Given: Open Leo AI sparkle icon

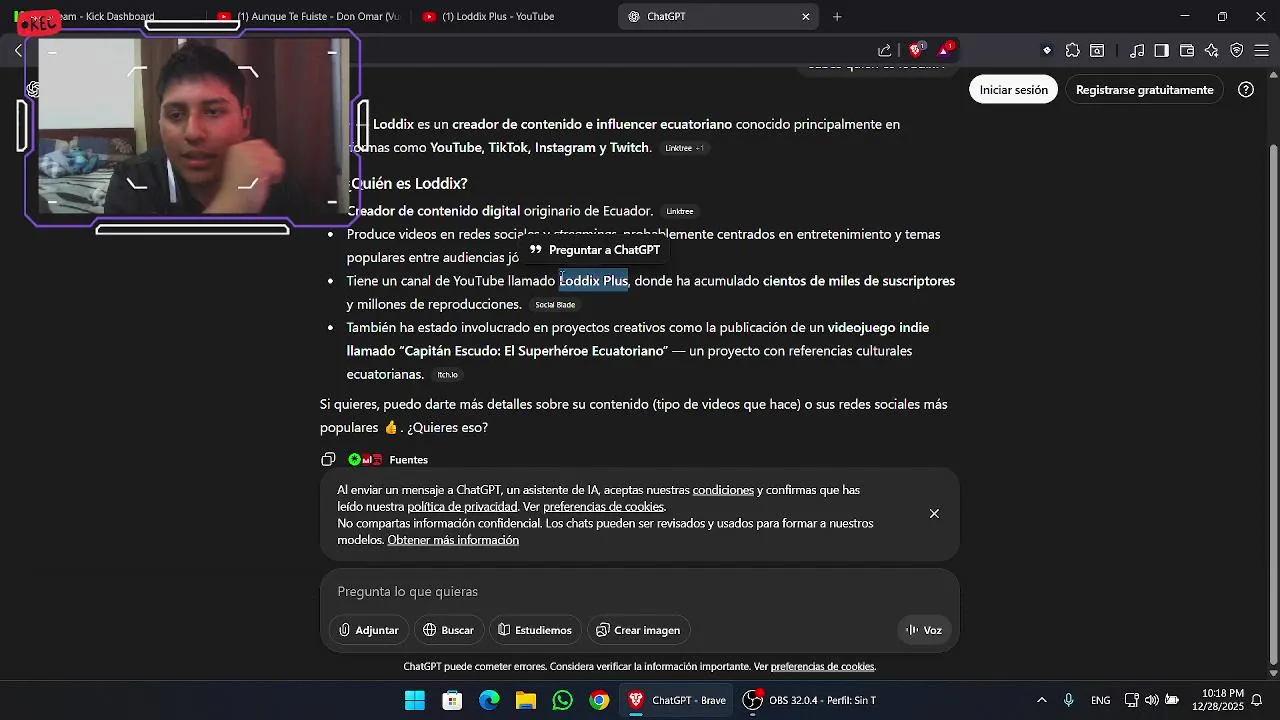Looking at the screenshot, I should pos(1212,51).
